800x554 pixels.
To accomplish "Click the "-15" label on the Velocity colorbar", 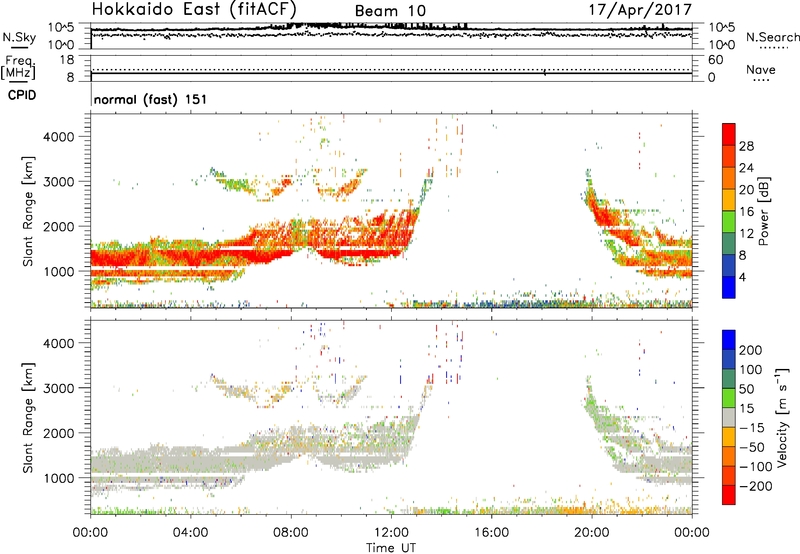I will pyautogui.click(x=752, y=427).
